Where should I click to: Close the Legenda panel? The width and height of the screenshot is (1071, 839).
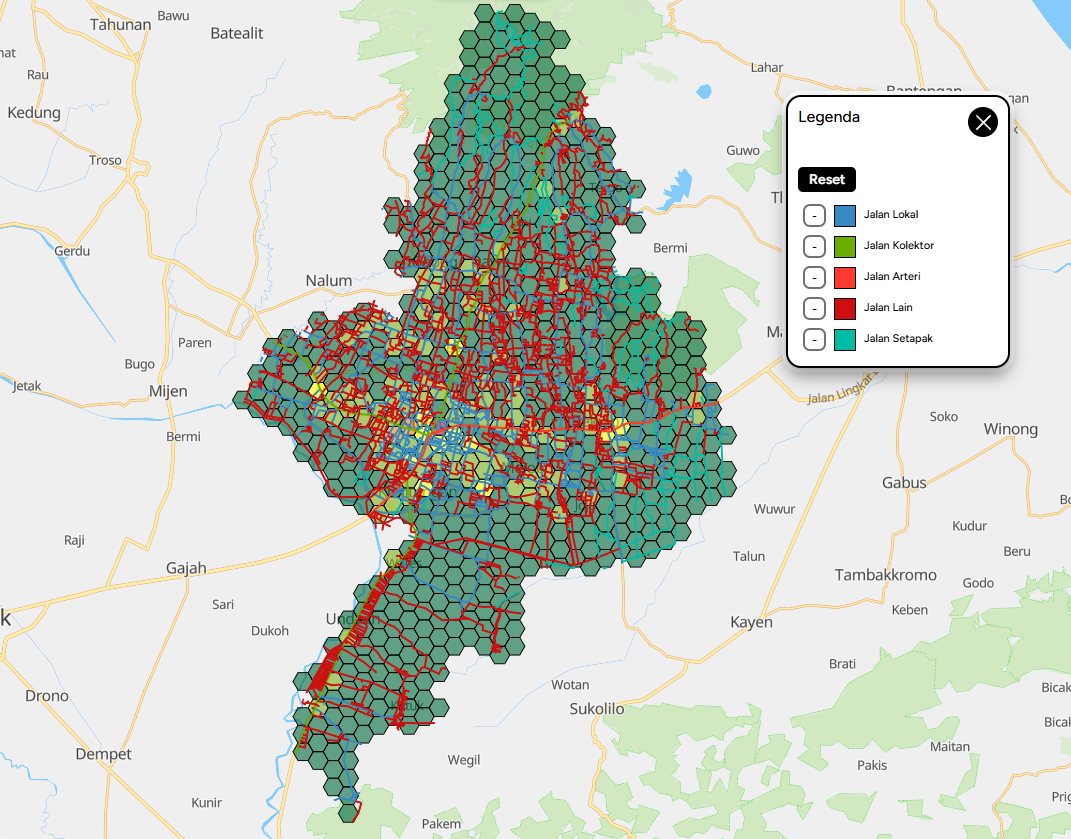983,122
